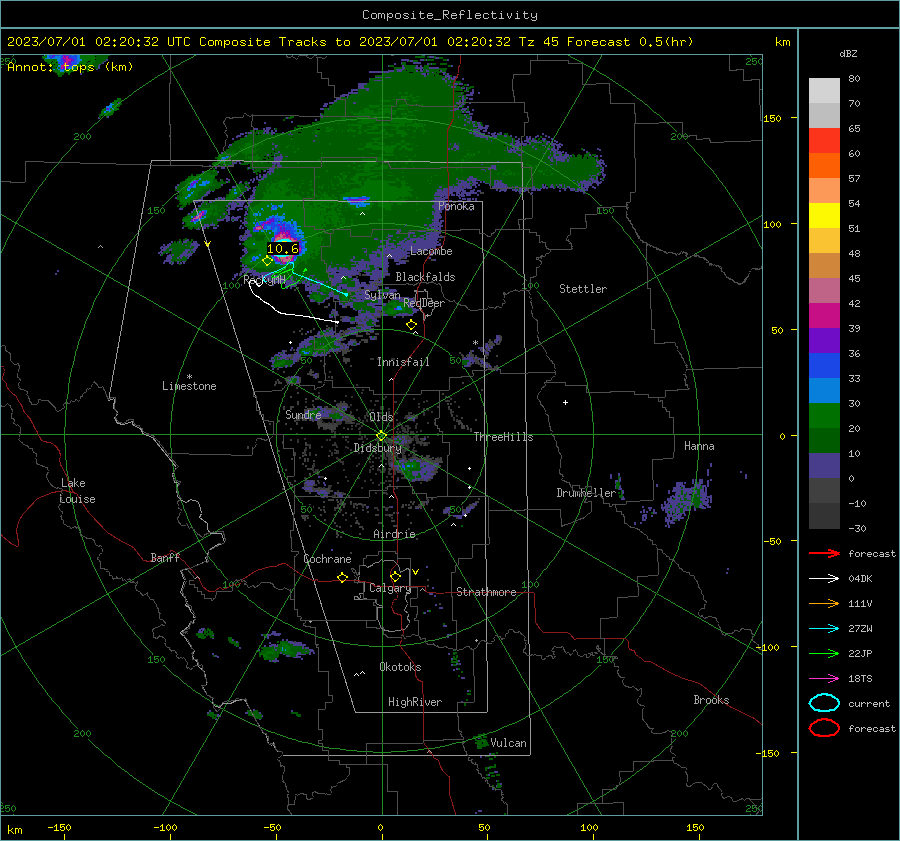Image resolution: width=900 pixels, height=841 pixels.
Task: Click the Composite_Reflectivity title
Action: (450, 15)
